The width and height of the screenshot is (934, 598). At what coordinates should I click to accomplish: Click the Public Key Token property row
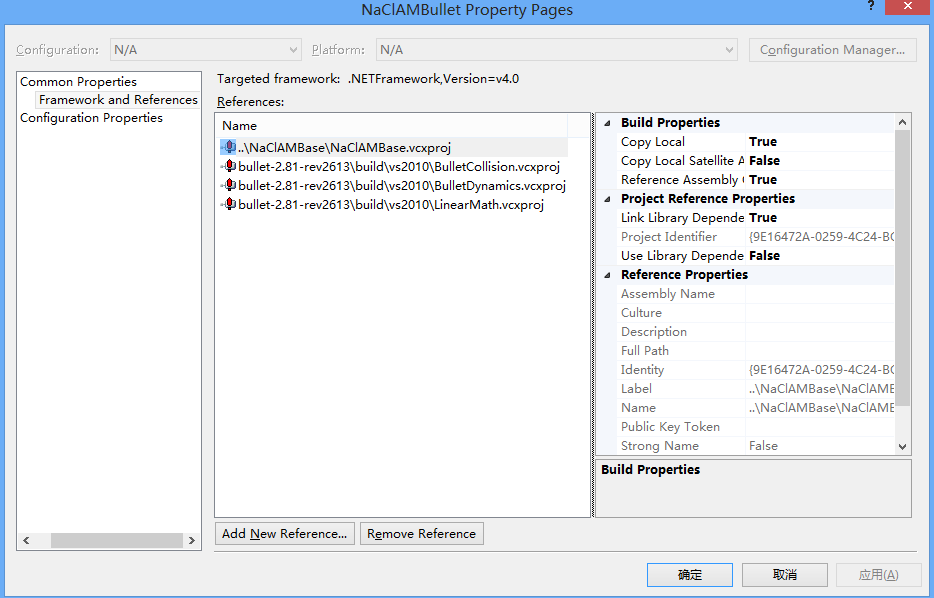[755, 427]
